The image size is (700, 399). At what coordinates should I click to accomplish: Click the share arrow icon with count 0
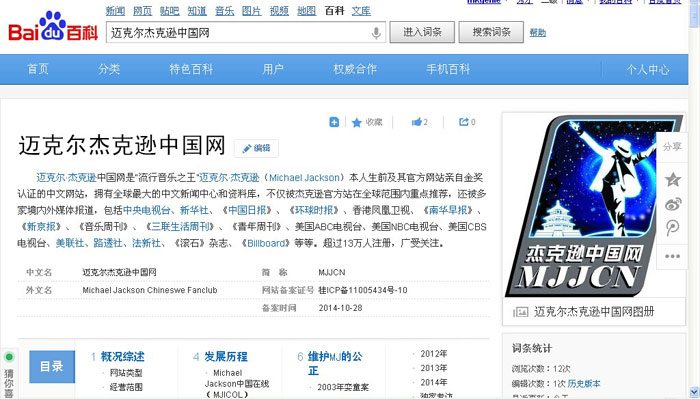(x=464, y=122)
